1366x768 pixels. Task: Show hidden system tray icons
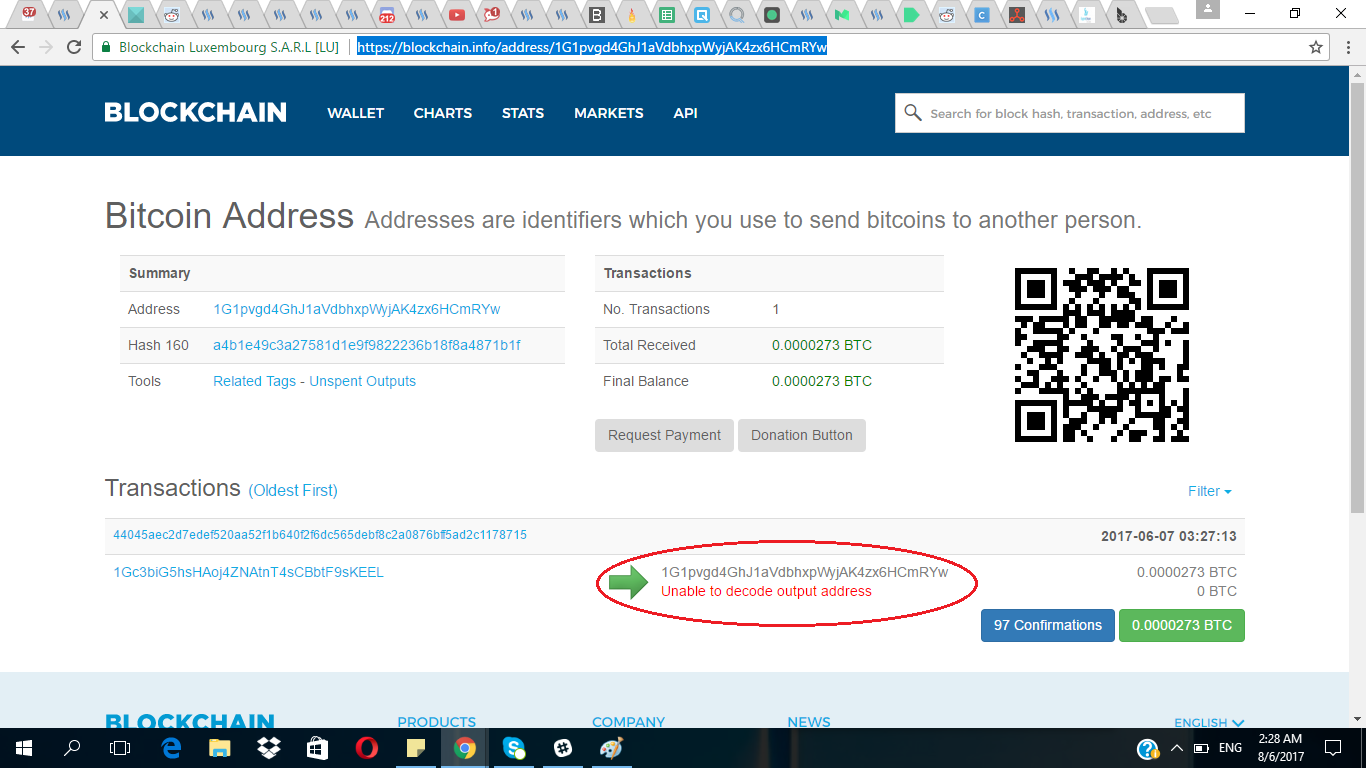(x=1176, y=748)
